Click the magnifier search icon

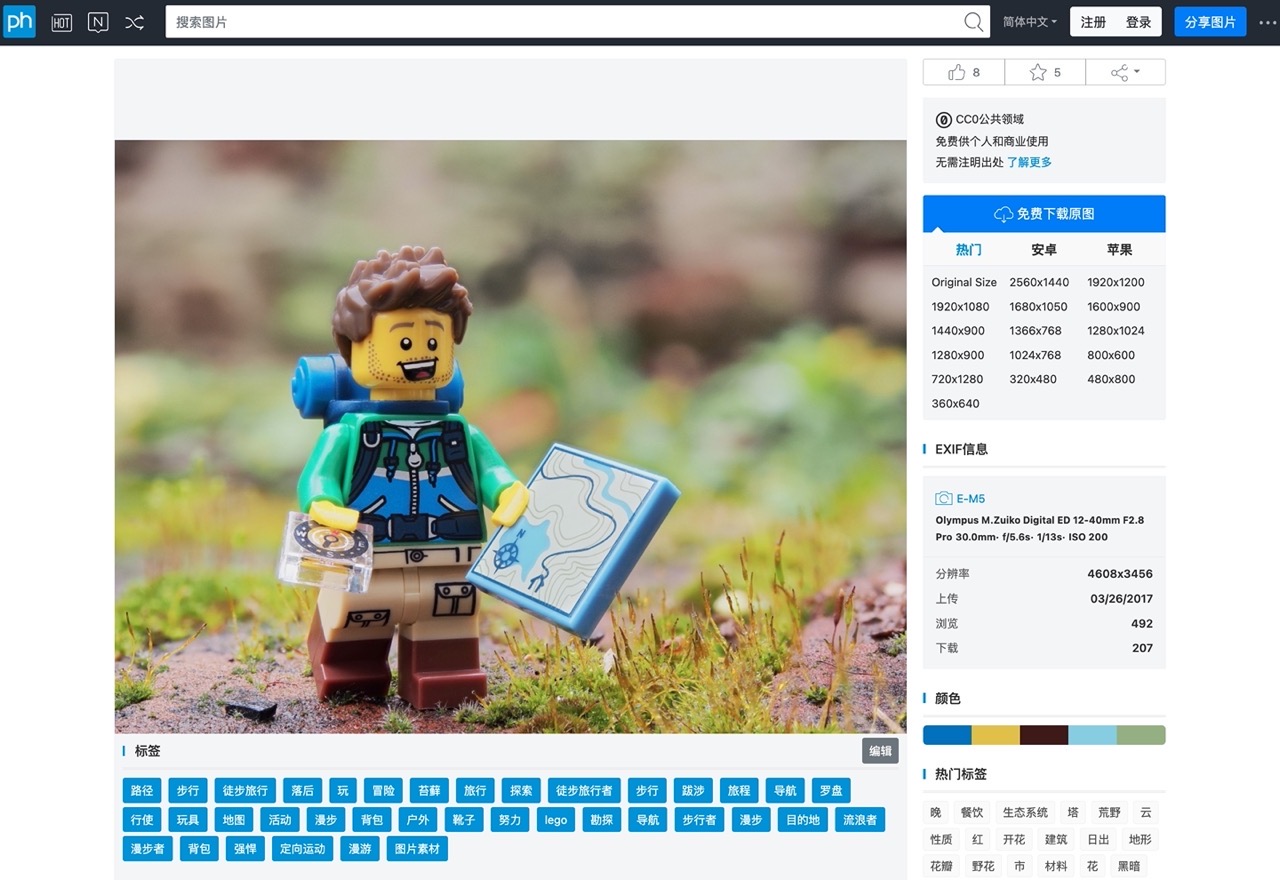[973, 21]
